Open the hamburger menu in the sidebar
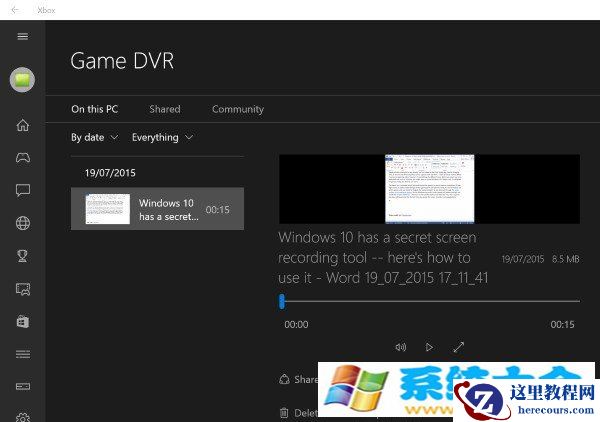 [23, 36]
